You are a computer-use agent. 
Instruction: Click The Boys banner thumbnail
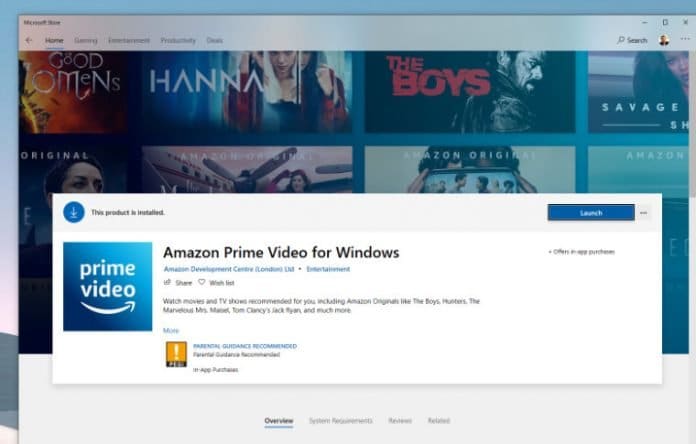(x=468, y=92)
